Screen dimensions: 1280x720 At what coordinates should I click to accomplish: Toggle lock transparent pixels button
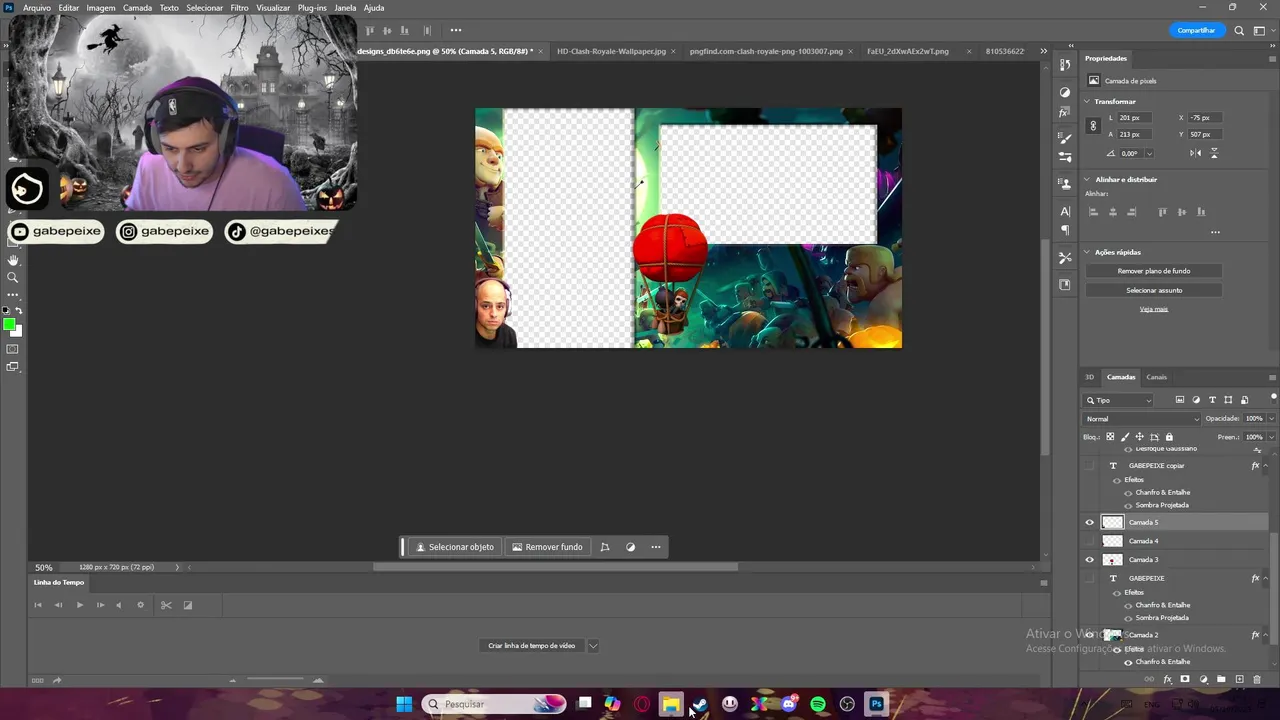click(1110, 437)
